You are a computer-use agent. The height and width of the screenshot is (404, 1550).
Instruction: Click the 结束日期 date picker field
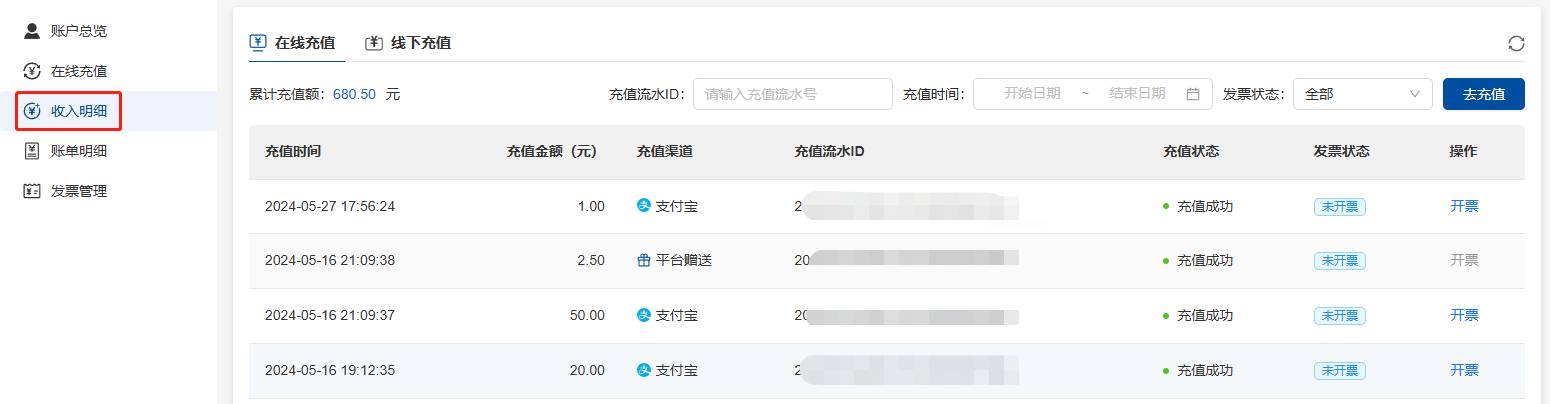coord(1137,94)
